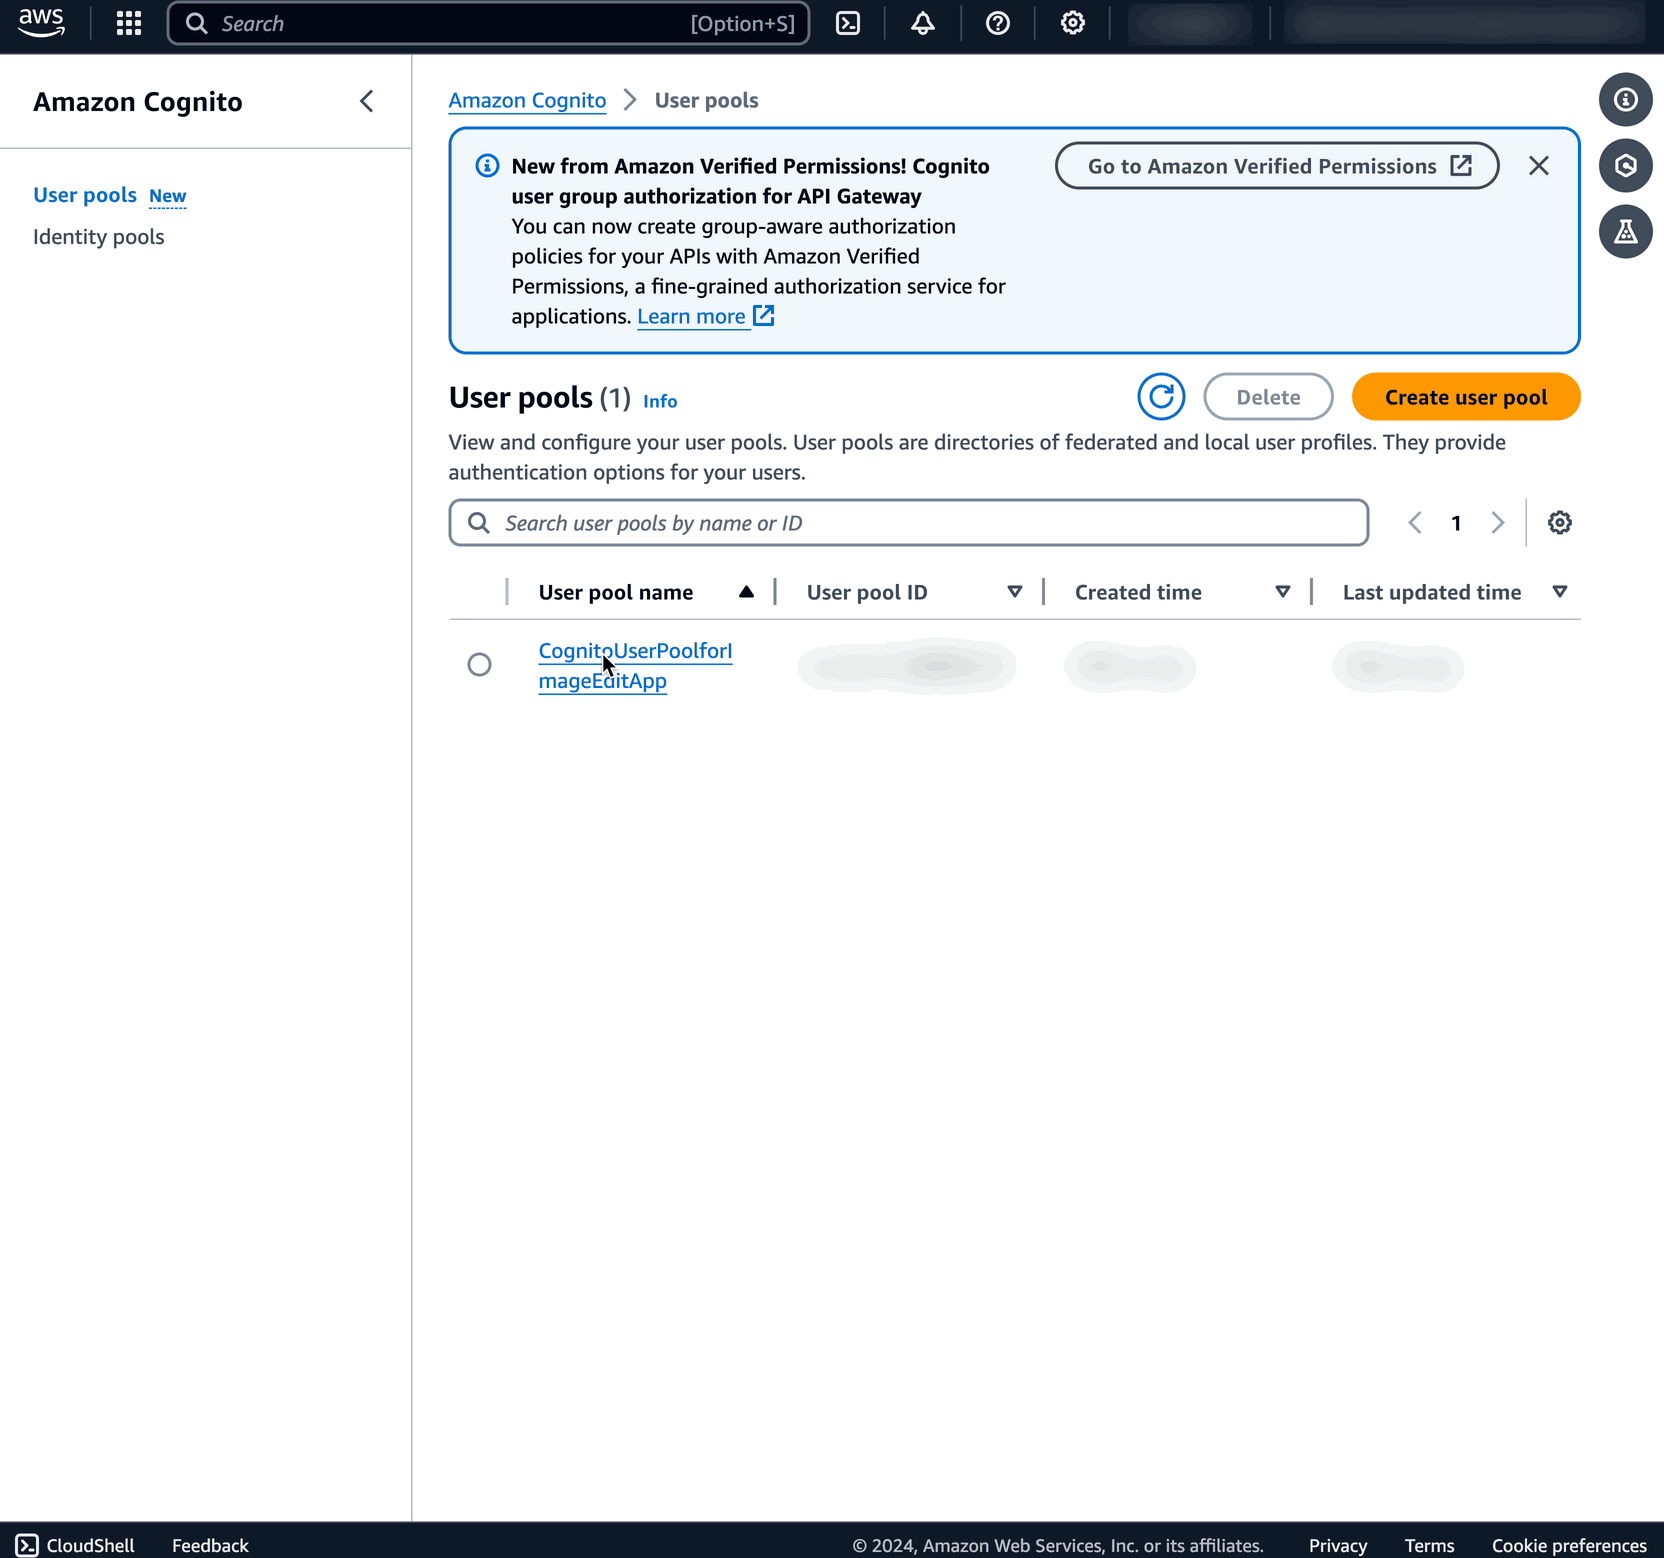Open the settings gear in the top bar

1071,22
